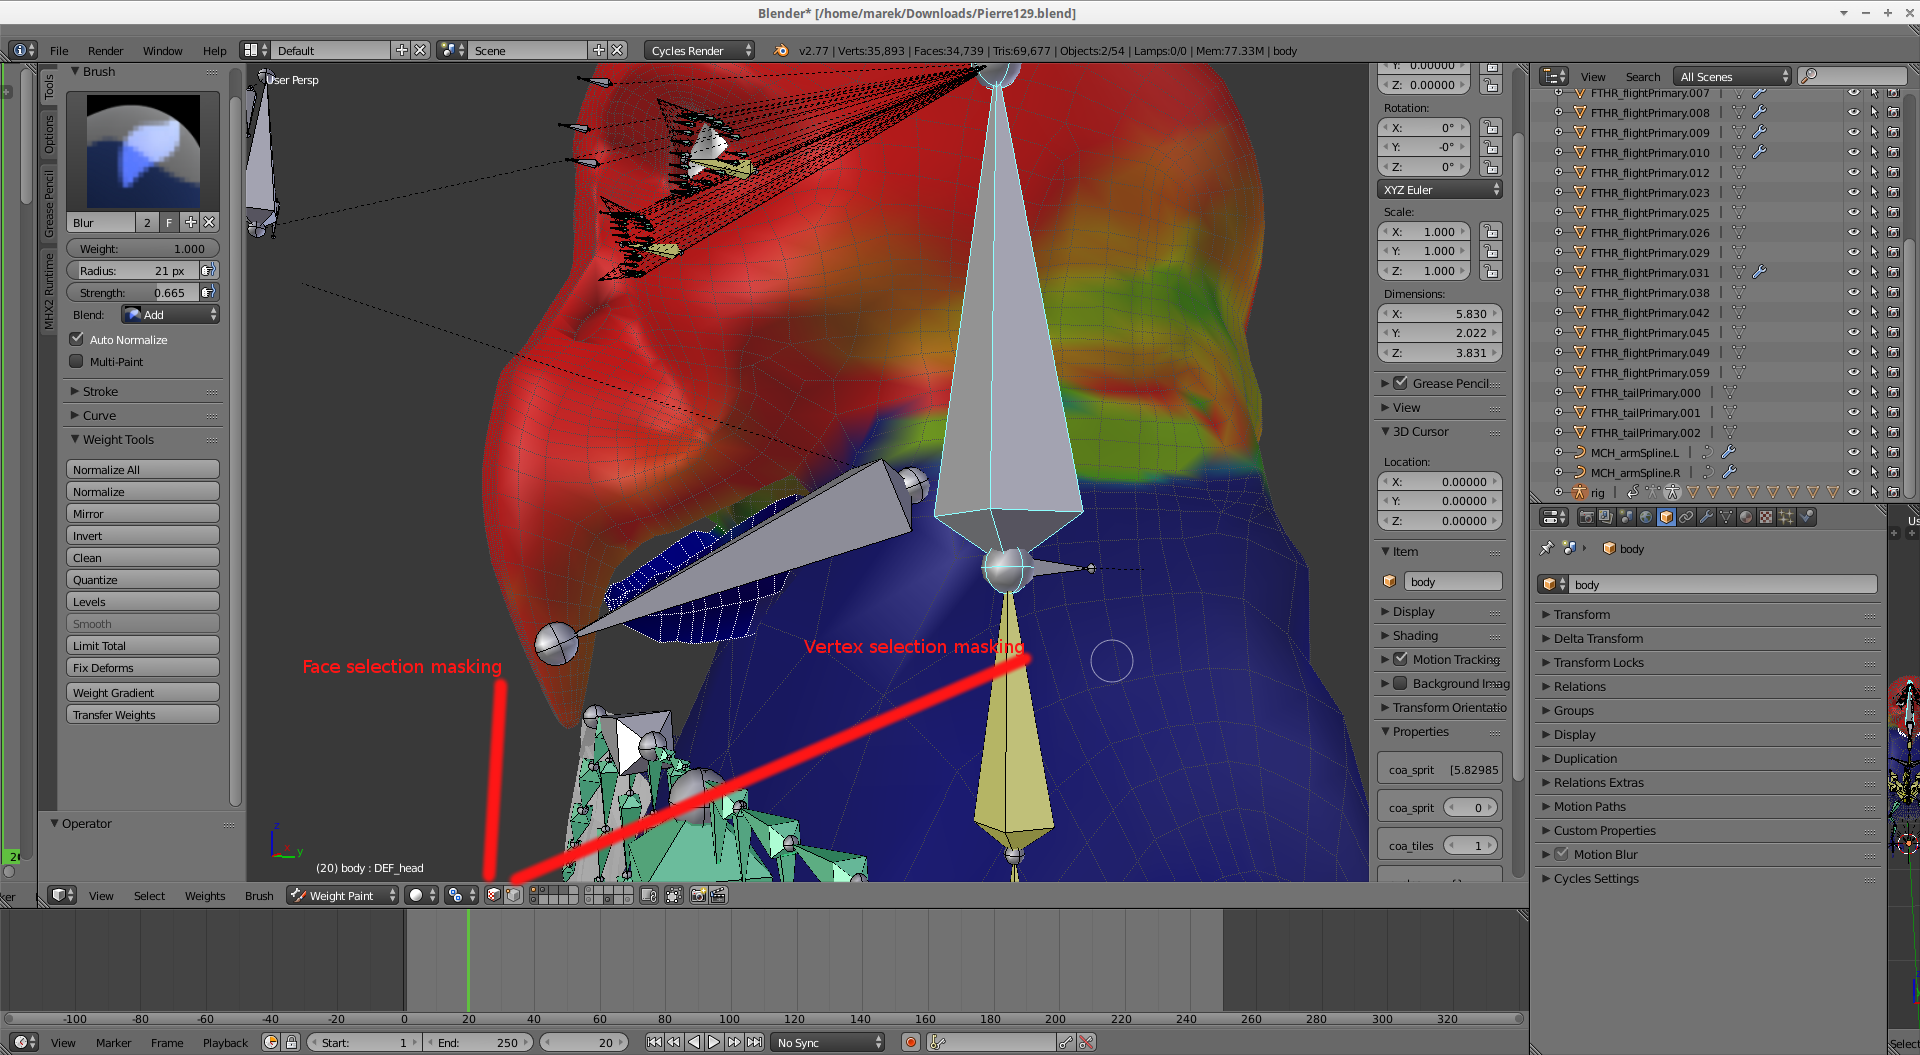Open the Render Layers properties tab

point(1606,517)
